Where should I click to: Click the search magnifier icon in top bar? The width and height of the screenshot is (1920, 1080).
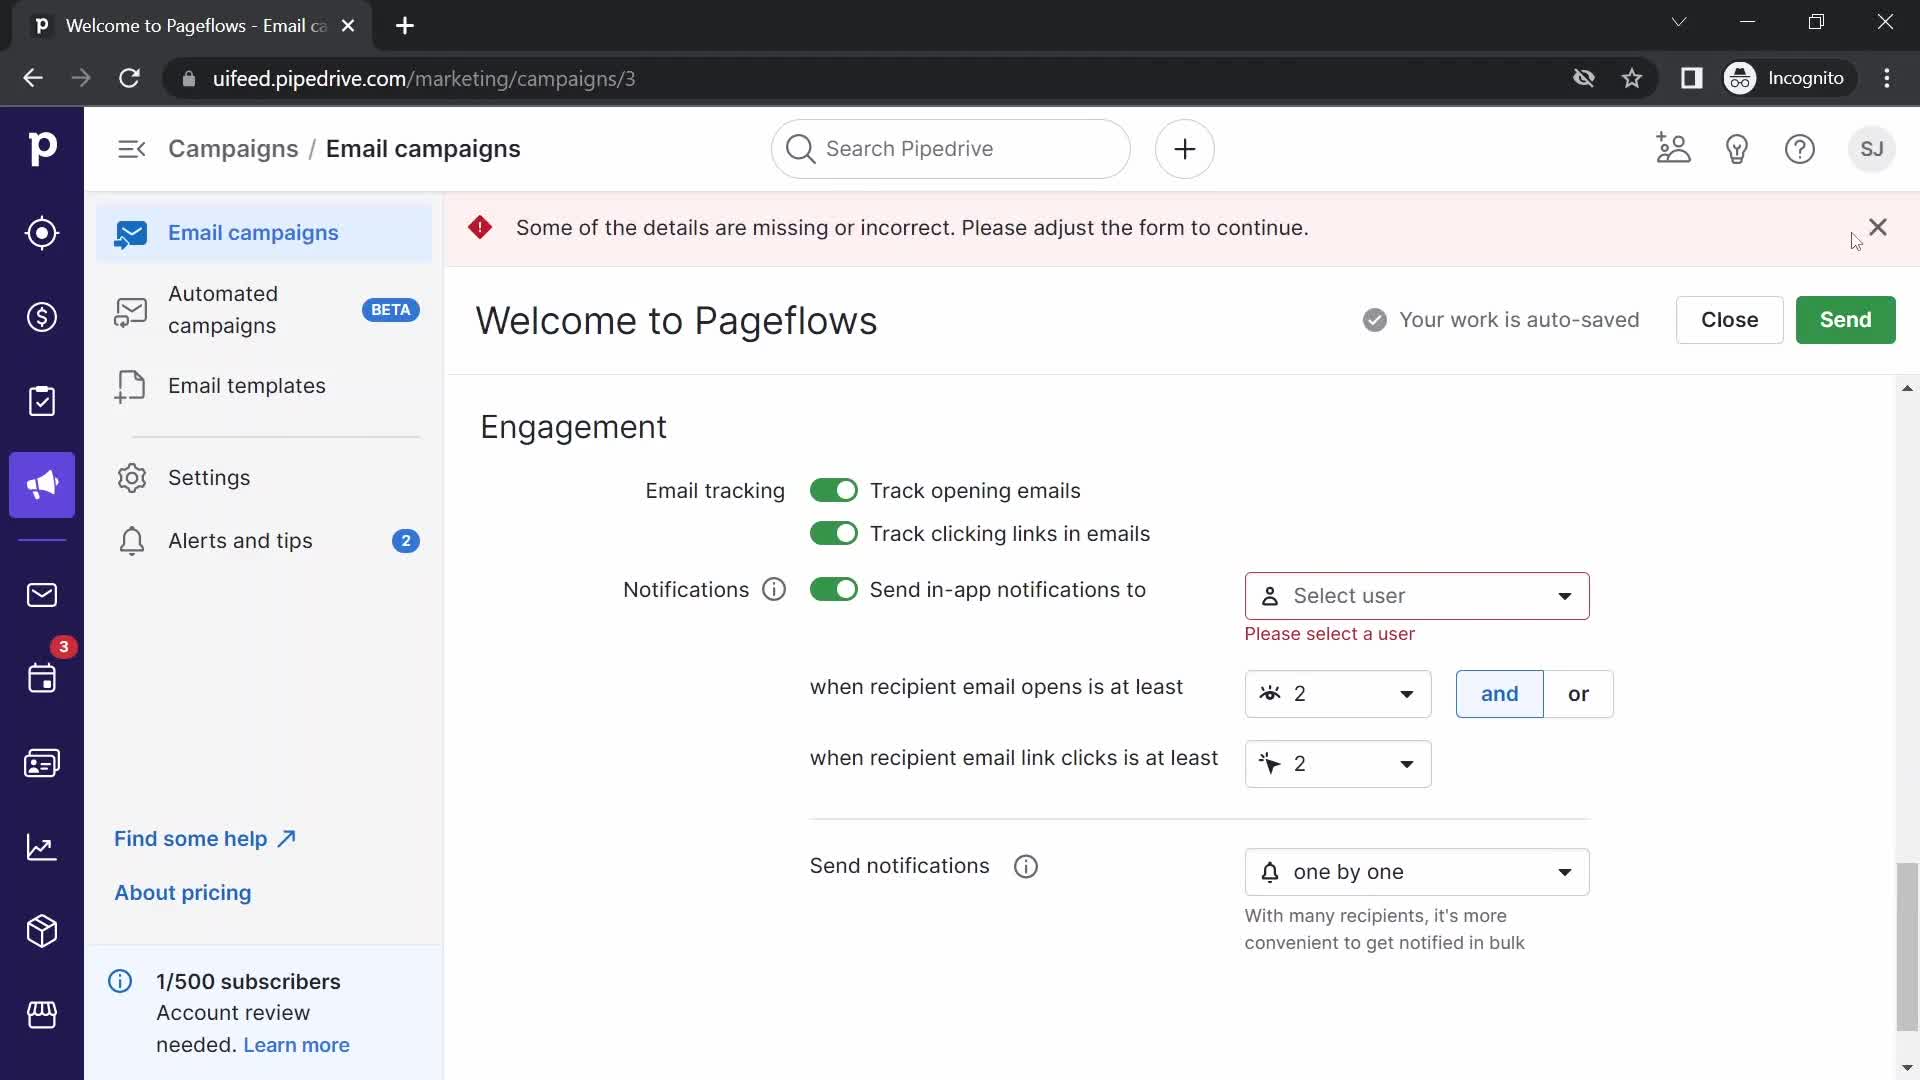[x=799, y=149]
